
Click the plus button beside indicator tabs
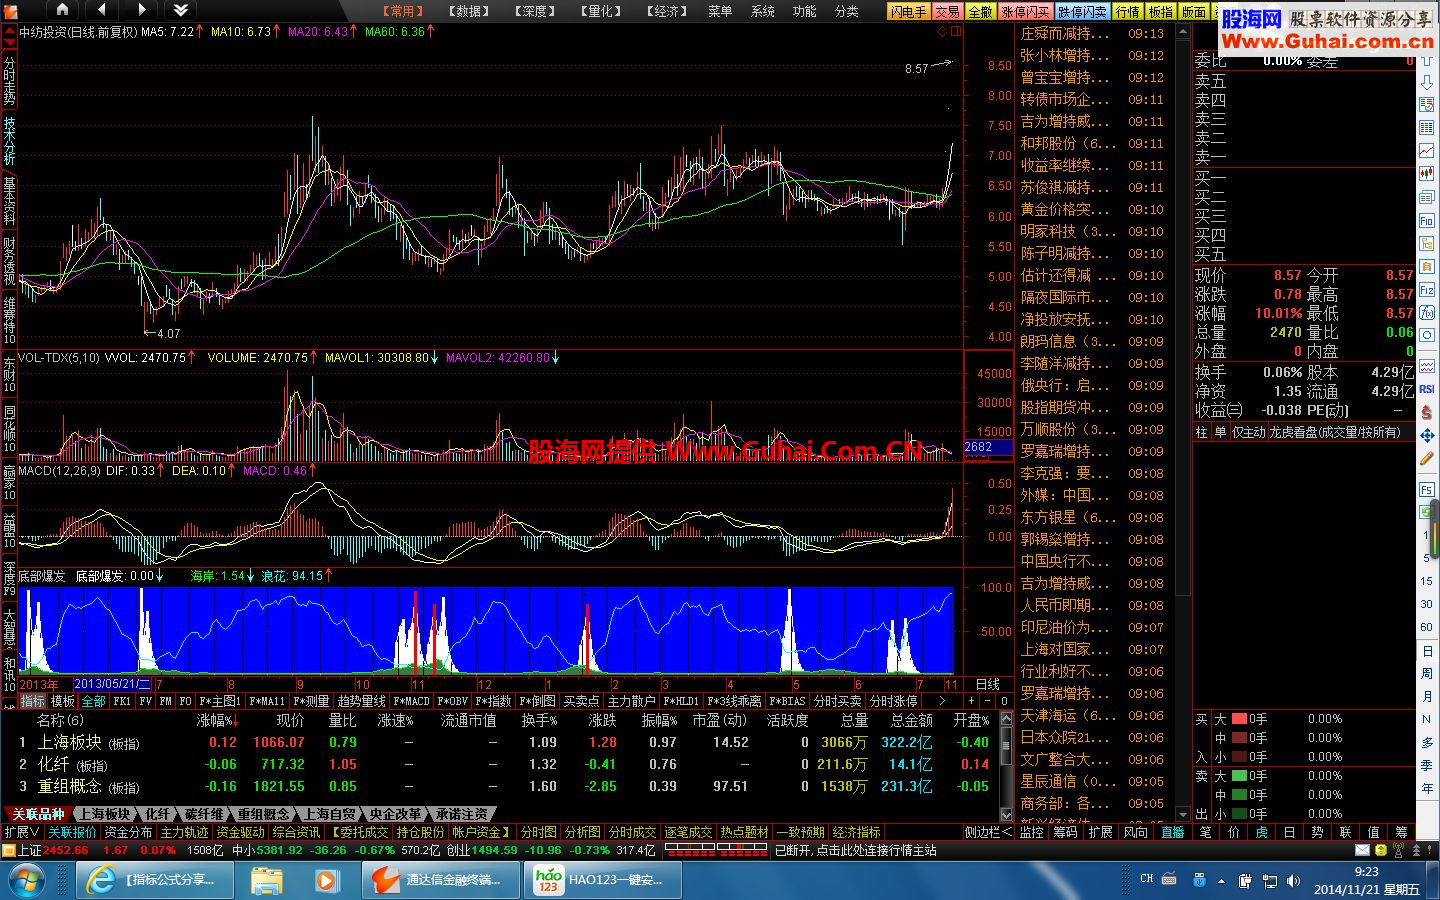point(971,702)
